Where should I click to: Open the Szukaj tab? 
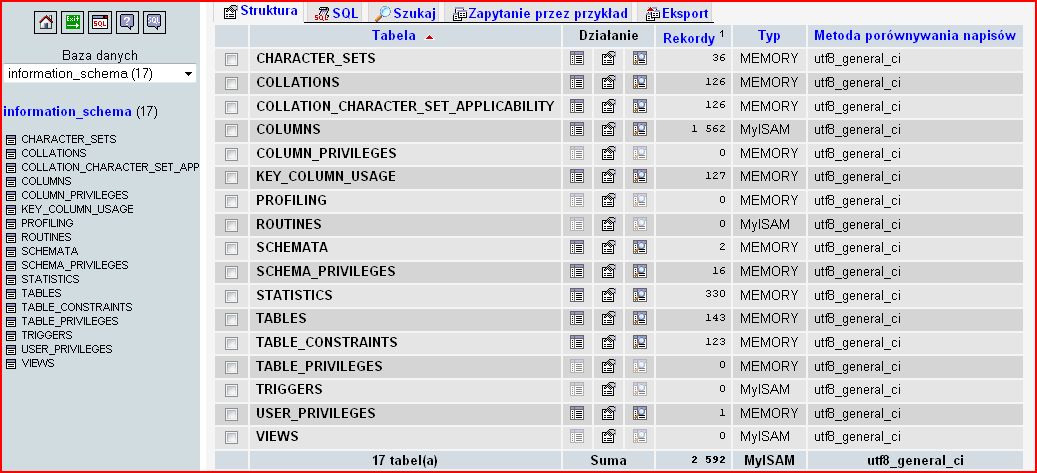(x=405, y=13)
